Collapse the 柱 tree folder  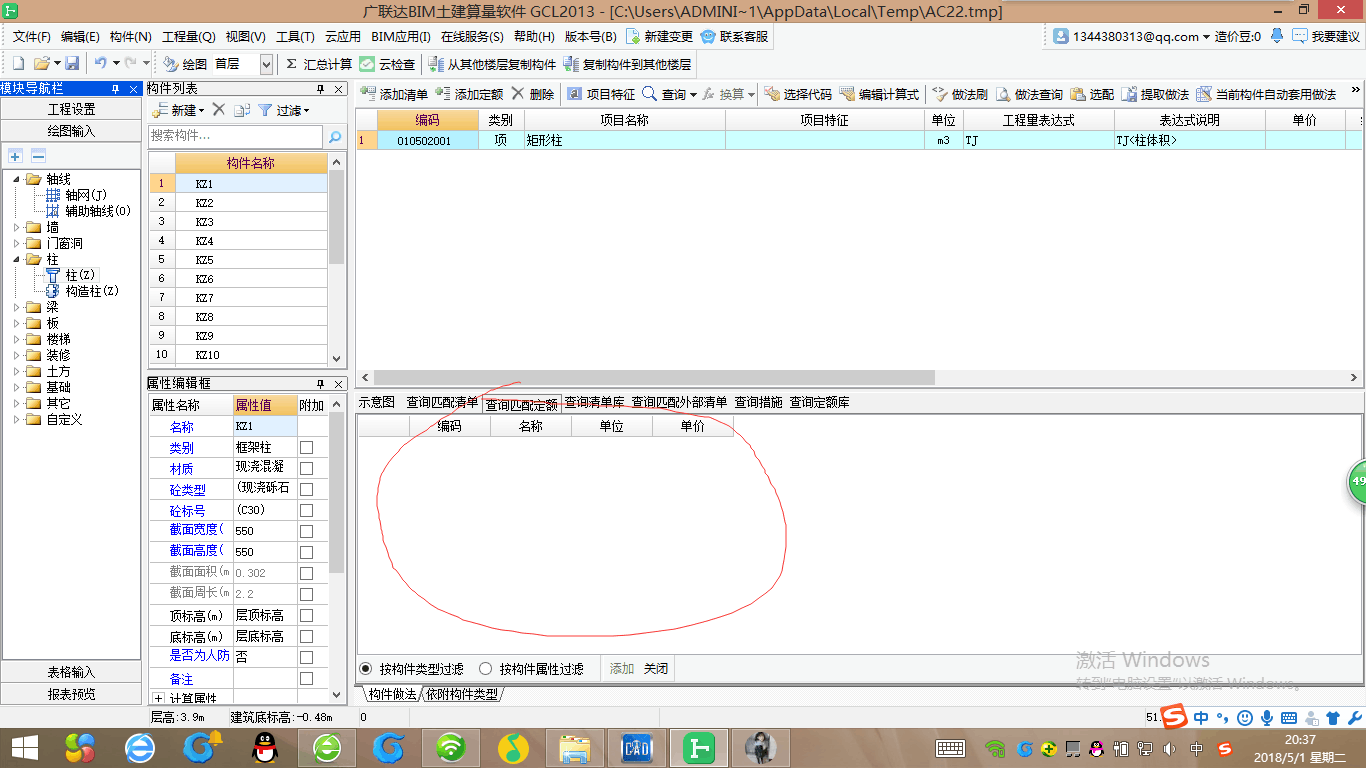(x=17, y=260)
